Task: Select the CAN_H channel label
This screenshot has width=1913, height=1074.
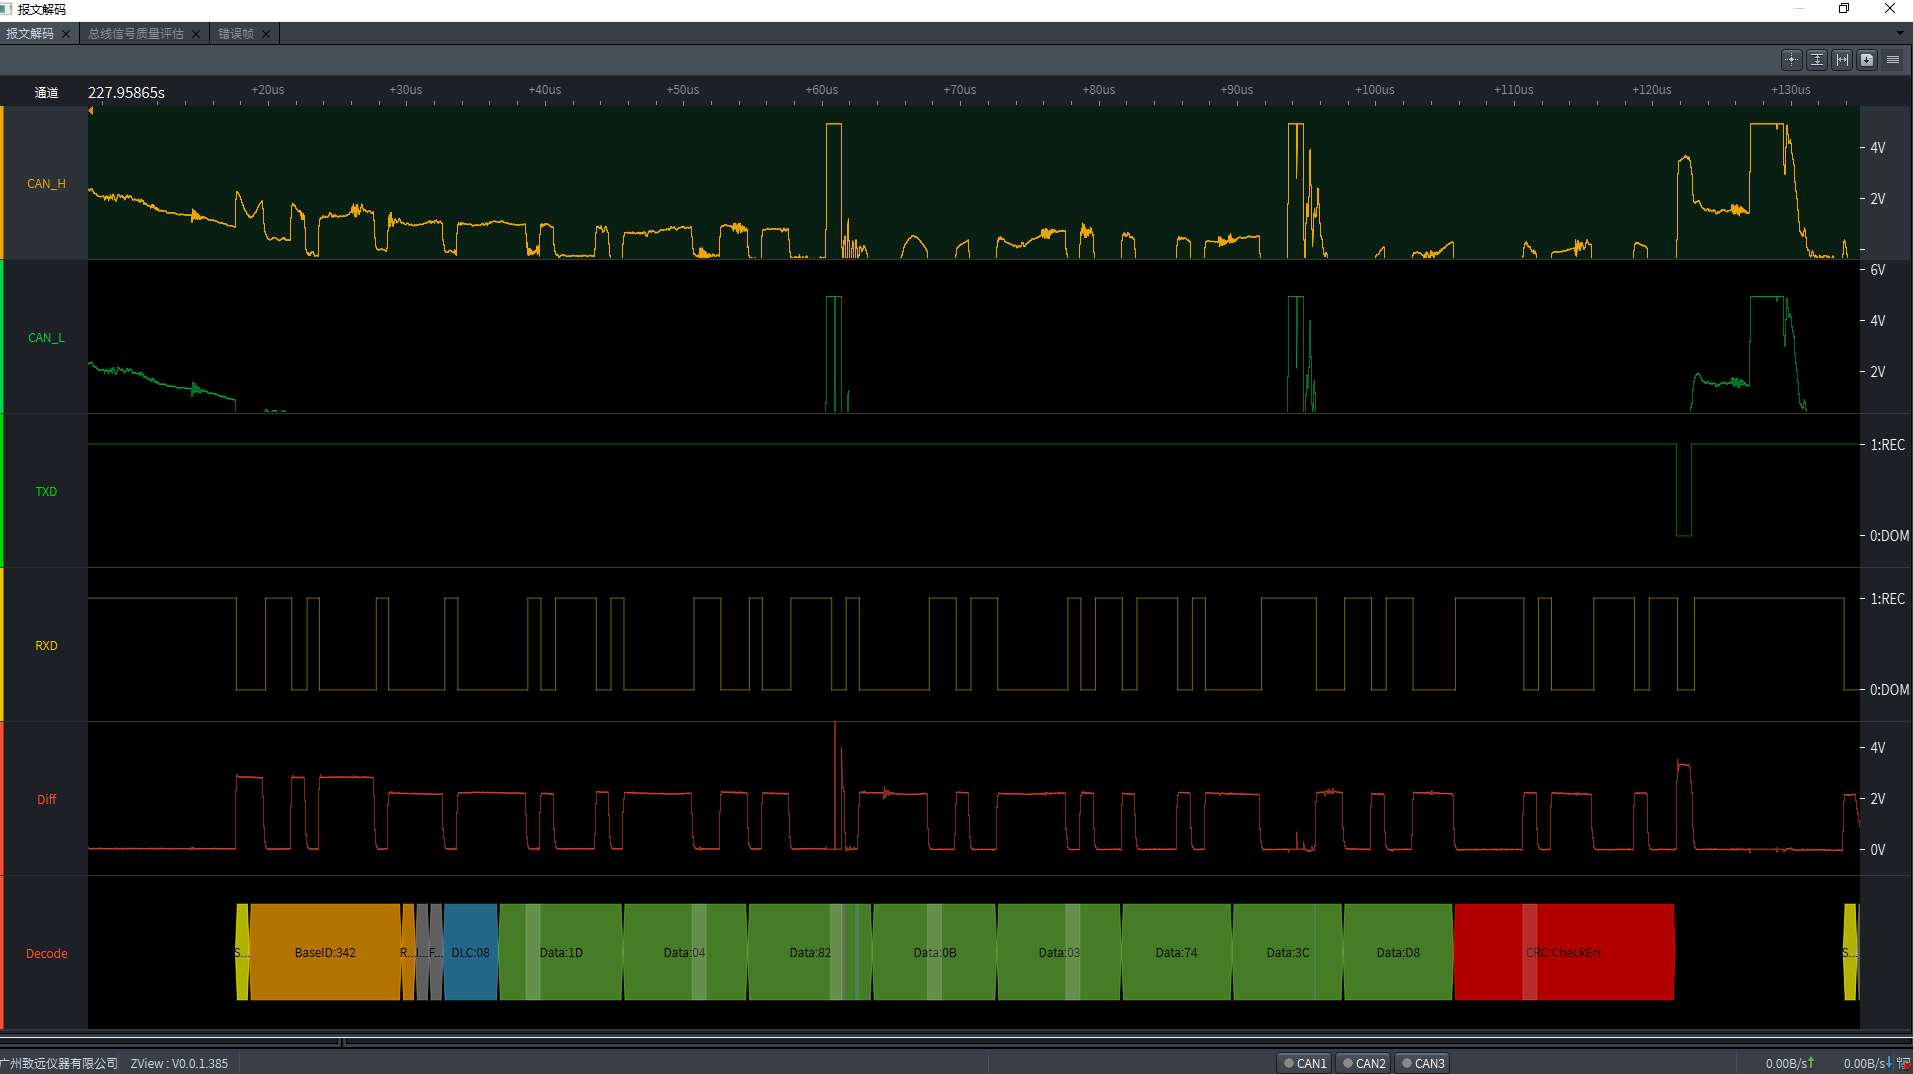Action: click(x=46, y=184)
